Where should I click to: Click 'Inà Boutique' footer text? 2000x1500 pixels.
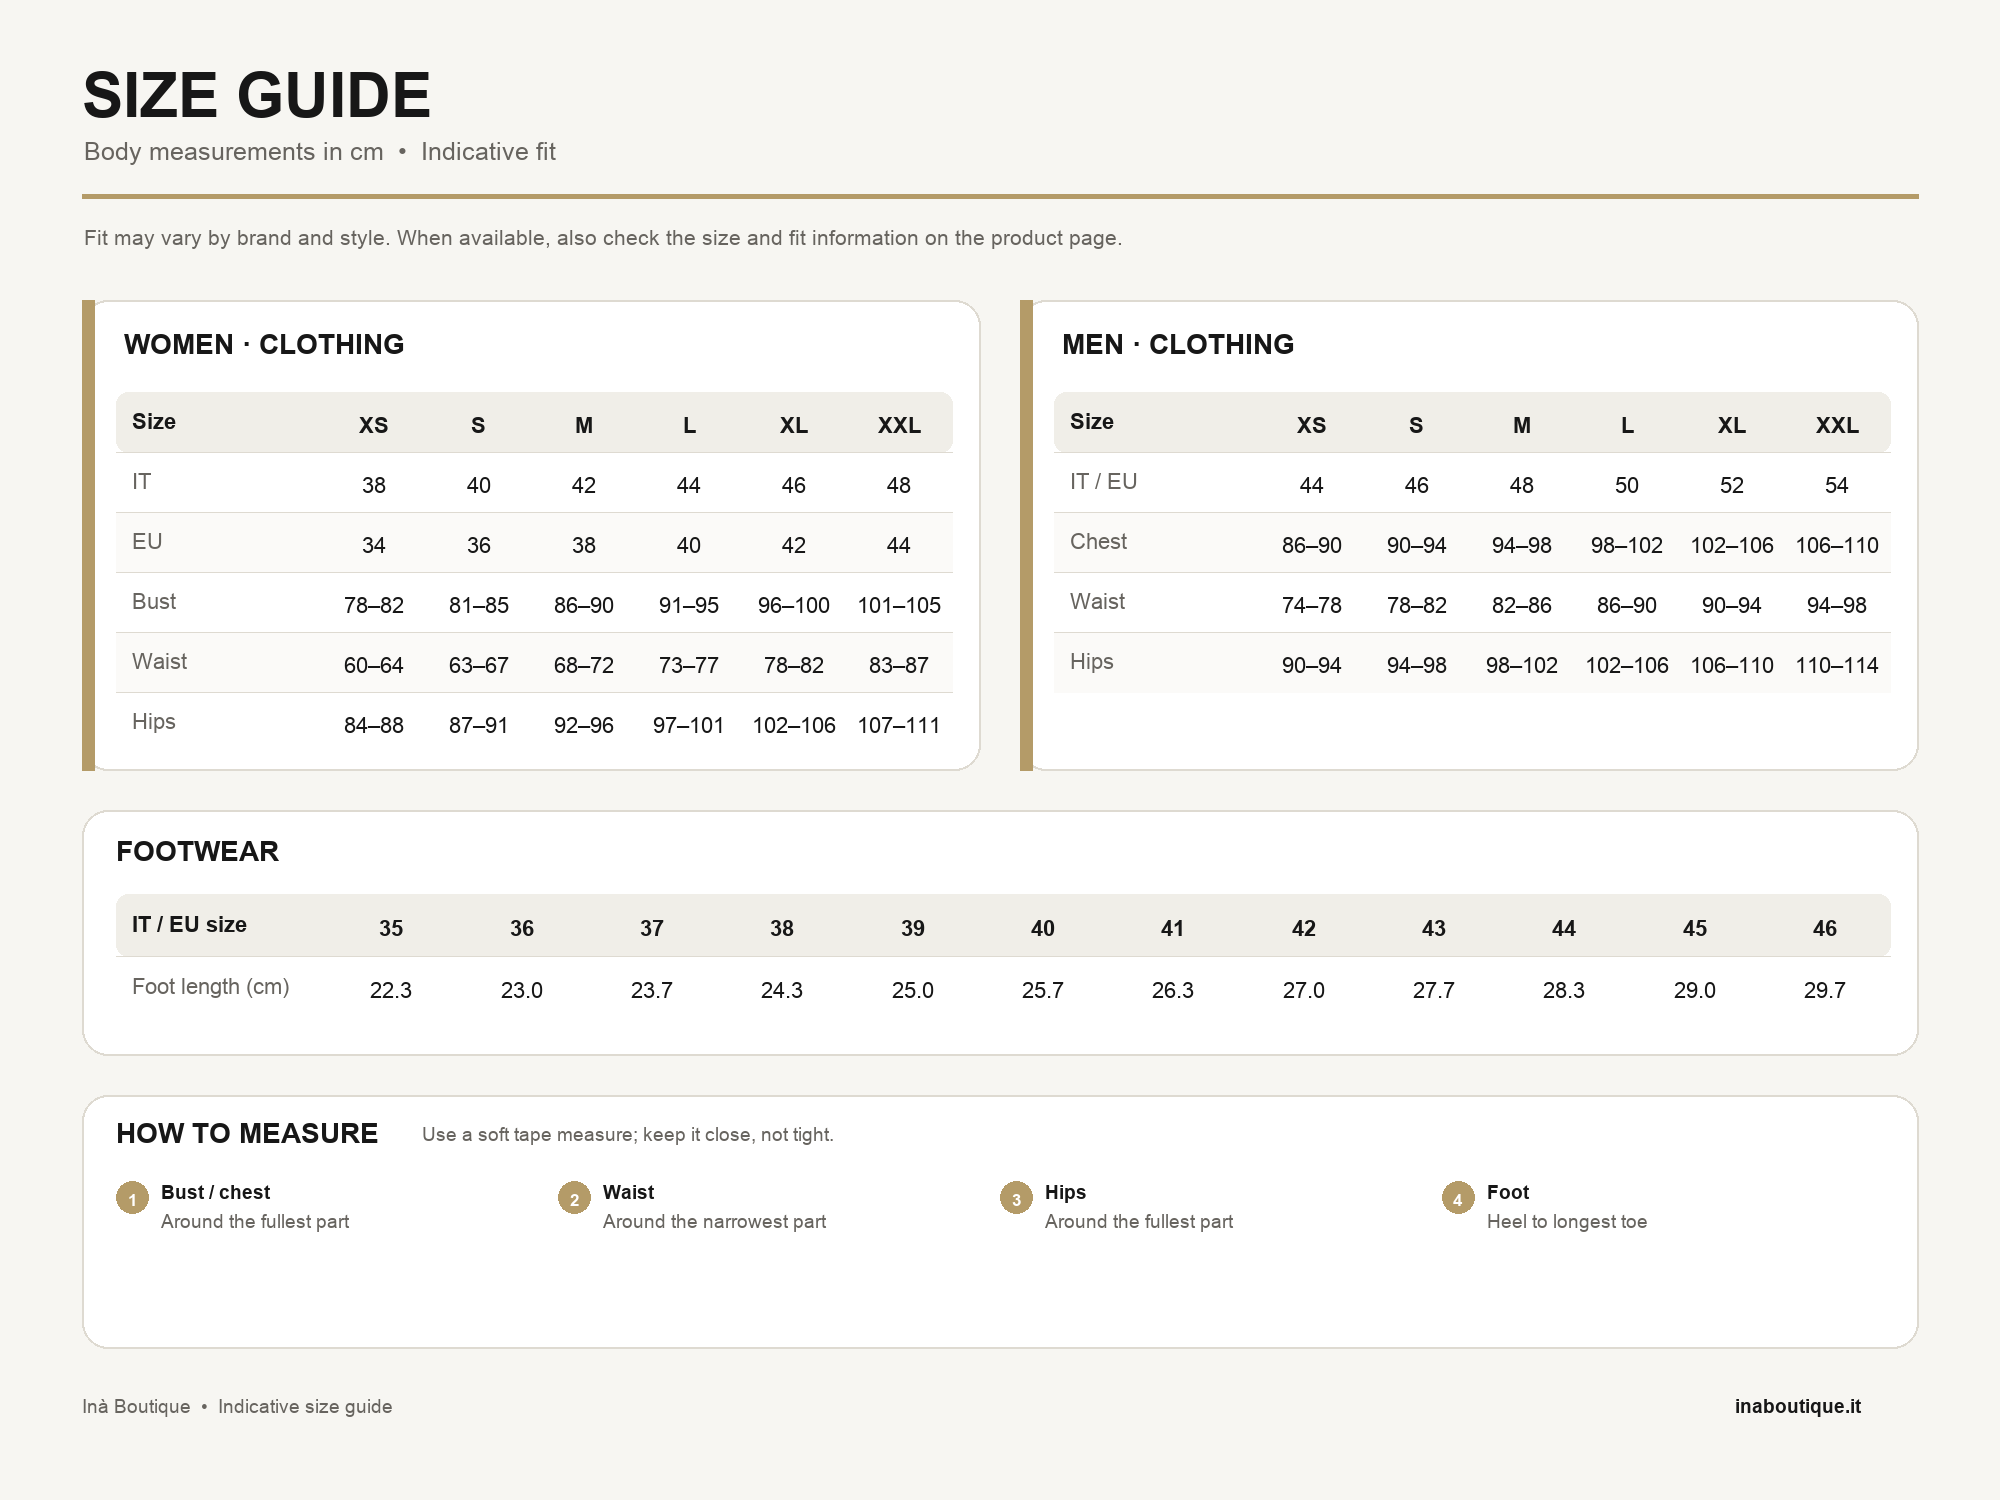pos(136,1406)
